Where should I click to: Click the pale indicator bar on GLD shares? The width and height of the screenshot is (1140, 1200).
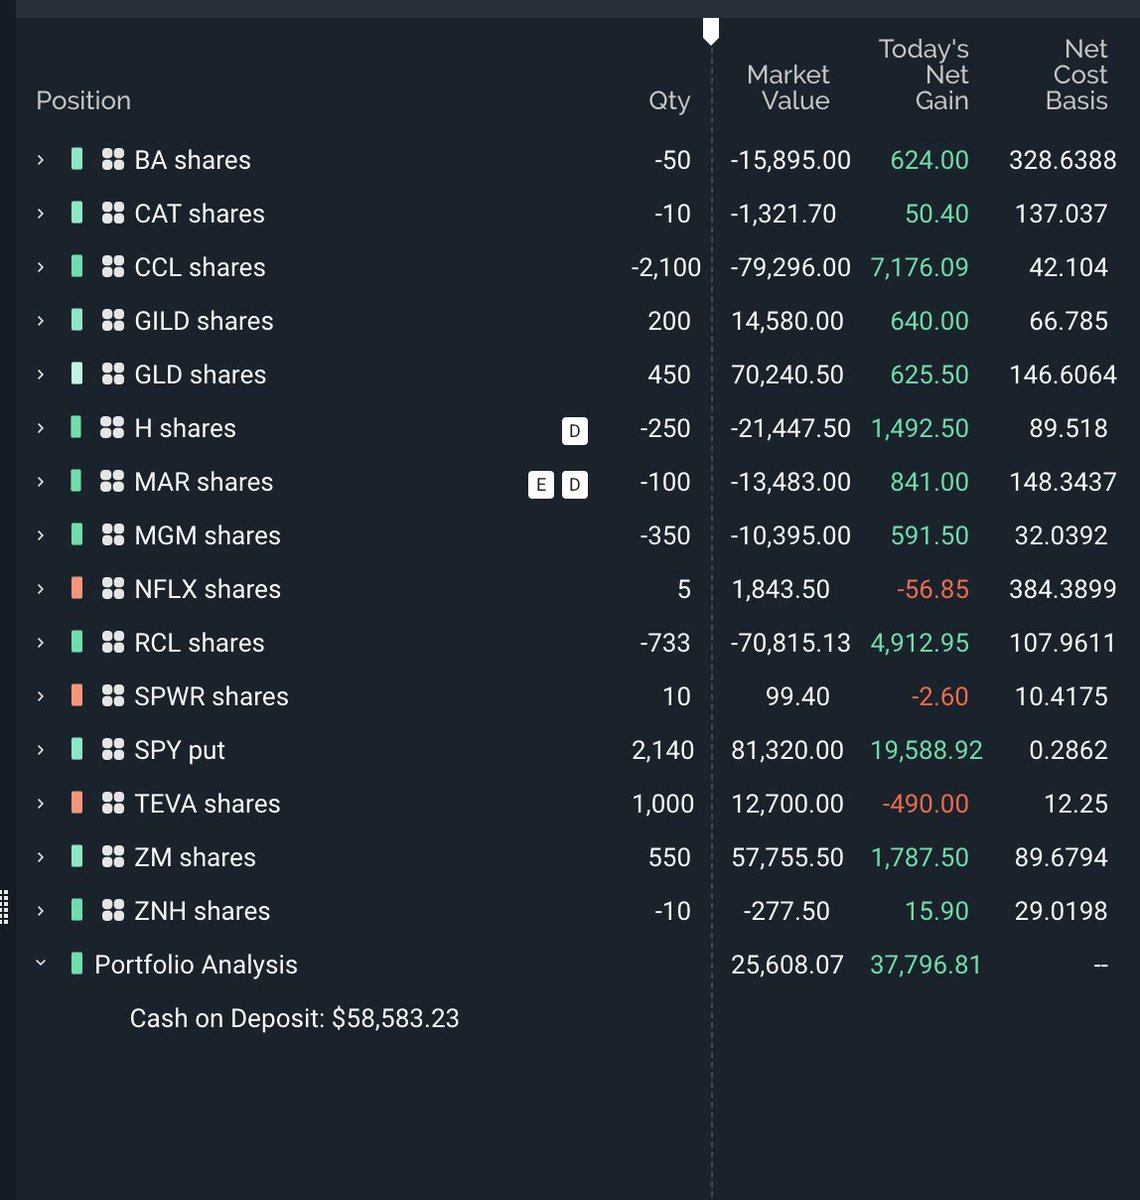(77, 374)
